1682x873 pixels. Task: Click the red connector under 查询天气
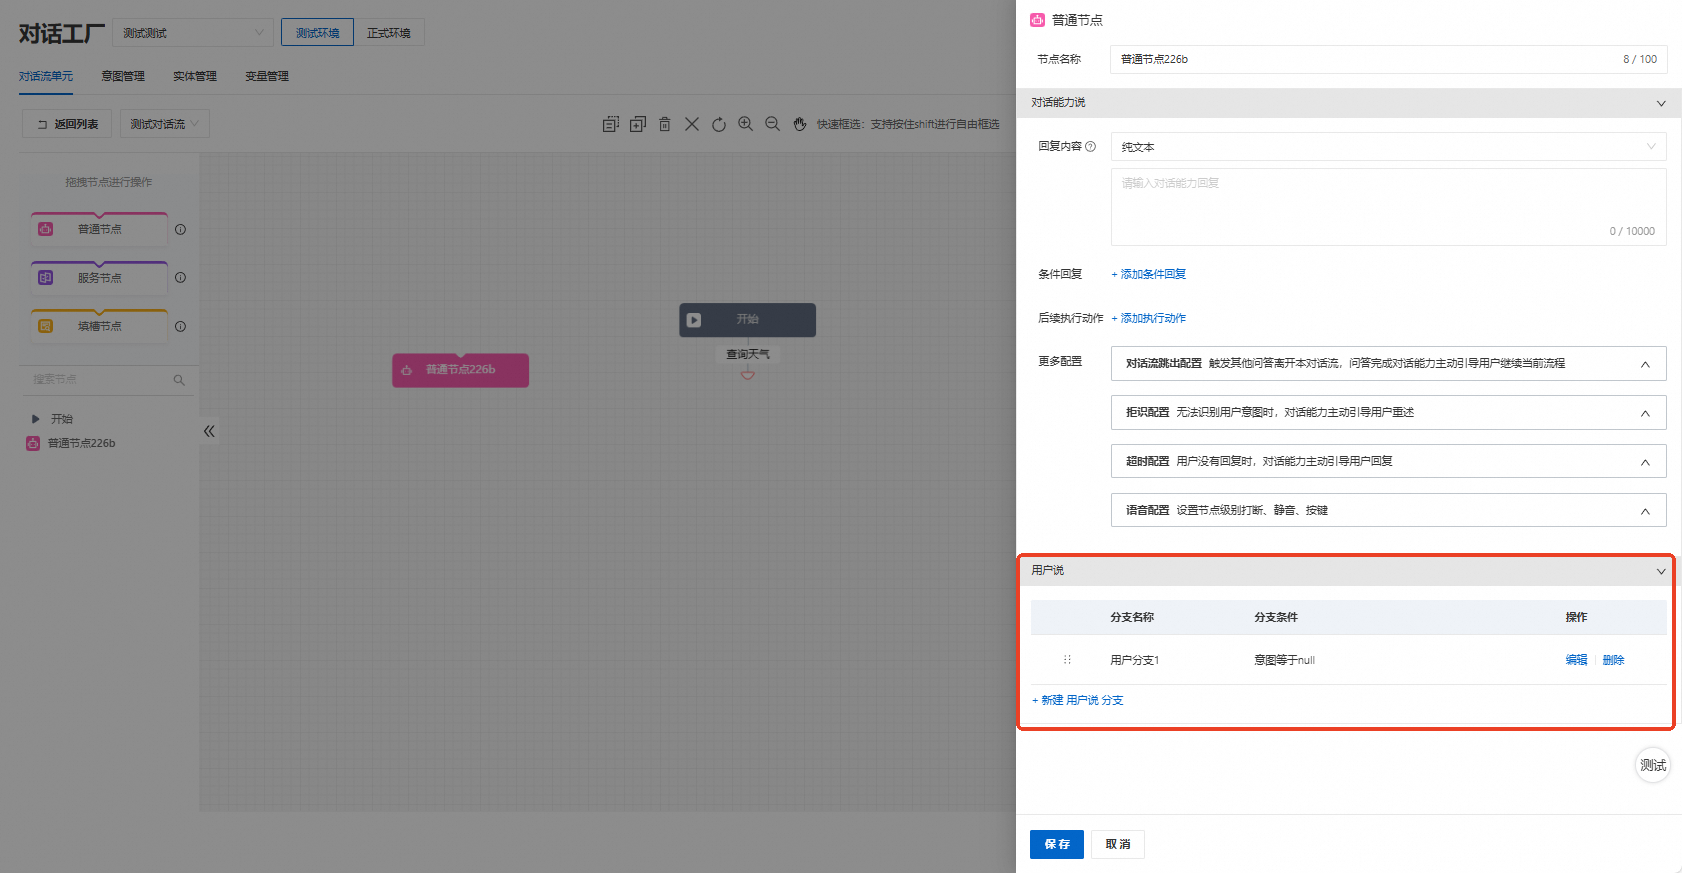pos(747,375)
